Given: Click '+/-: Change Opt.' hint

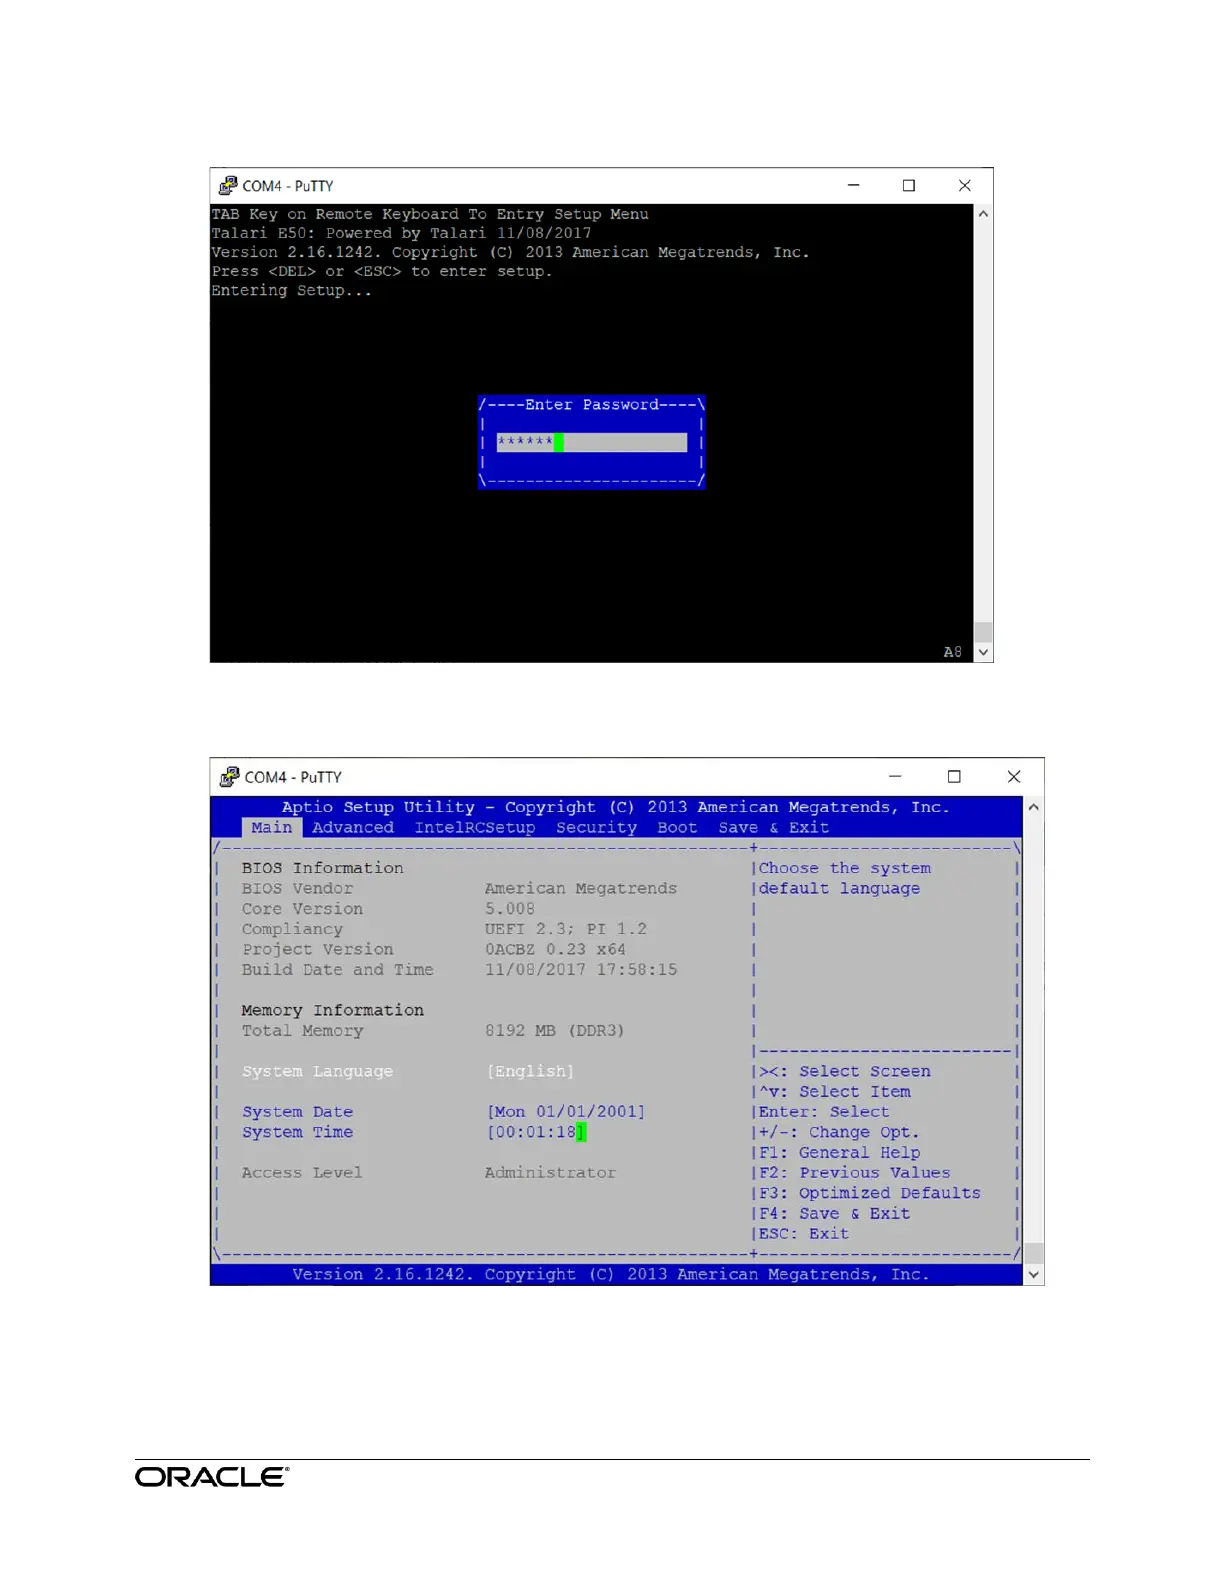Looking at the screenshot, I should pyautogui.click(x=839, y=1132).
